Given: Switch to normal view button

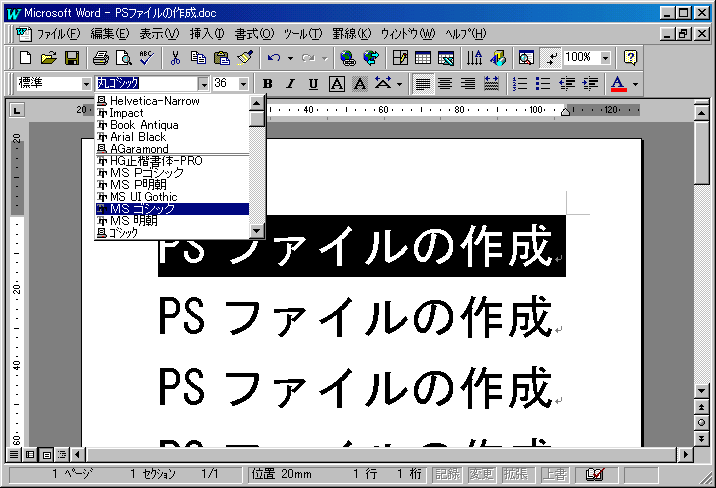Looking at the screenshot, I should (14, 454).
